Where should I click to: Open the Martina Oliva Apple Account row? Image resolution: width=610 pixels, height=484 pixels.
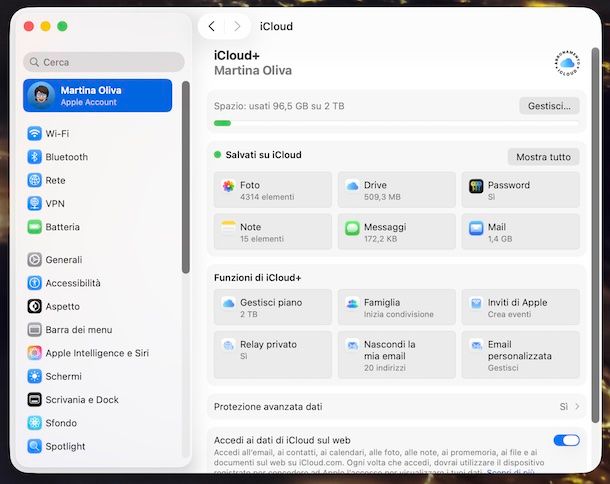tap(98, 95)
